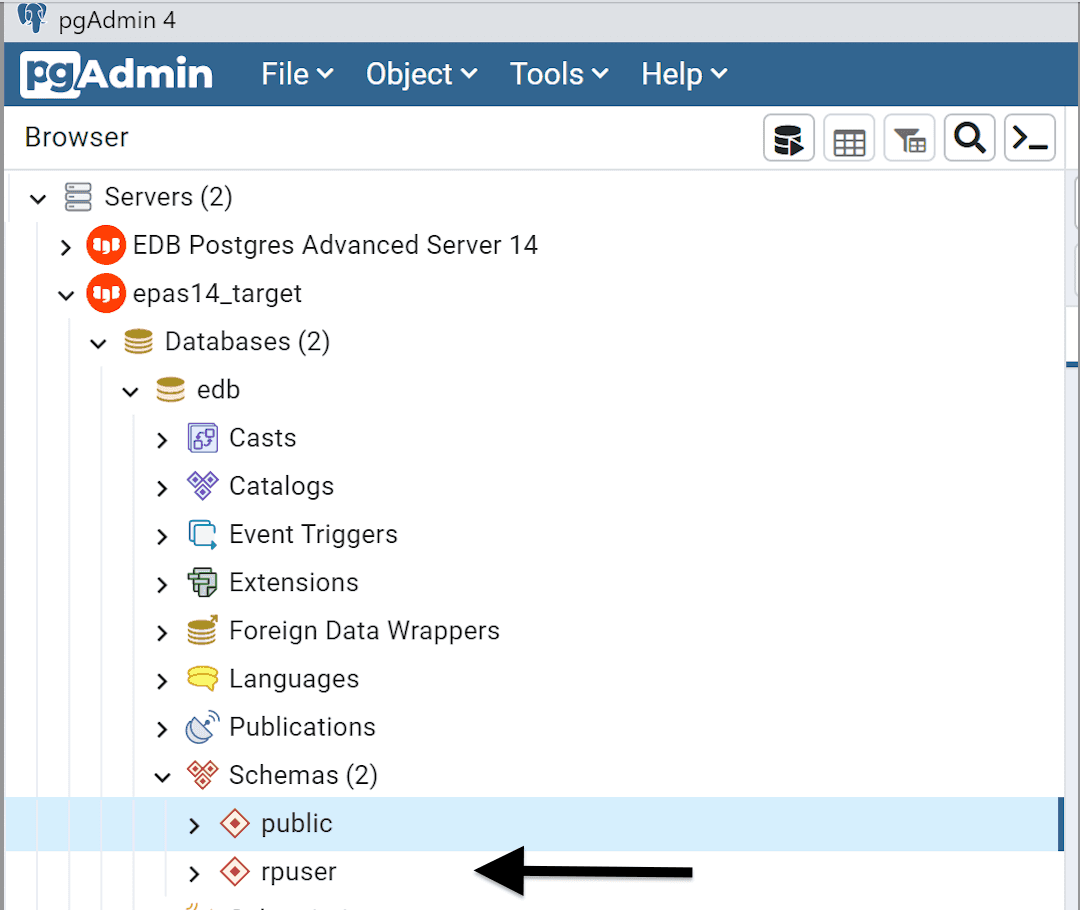Expand the rpuser schema node
This screenshot has height=910, width=1080.
coord(194,873)
